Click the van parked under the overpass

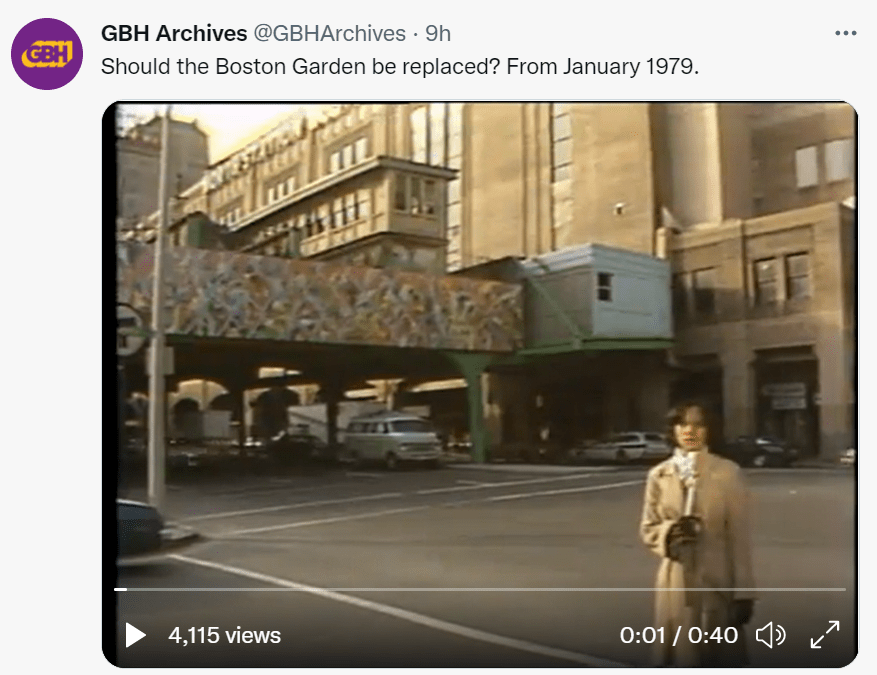[392, 439]
